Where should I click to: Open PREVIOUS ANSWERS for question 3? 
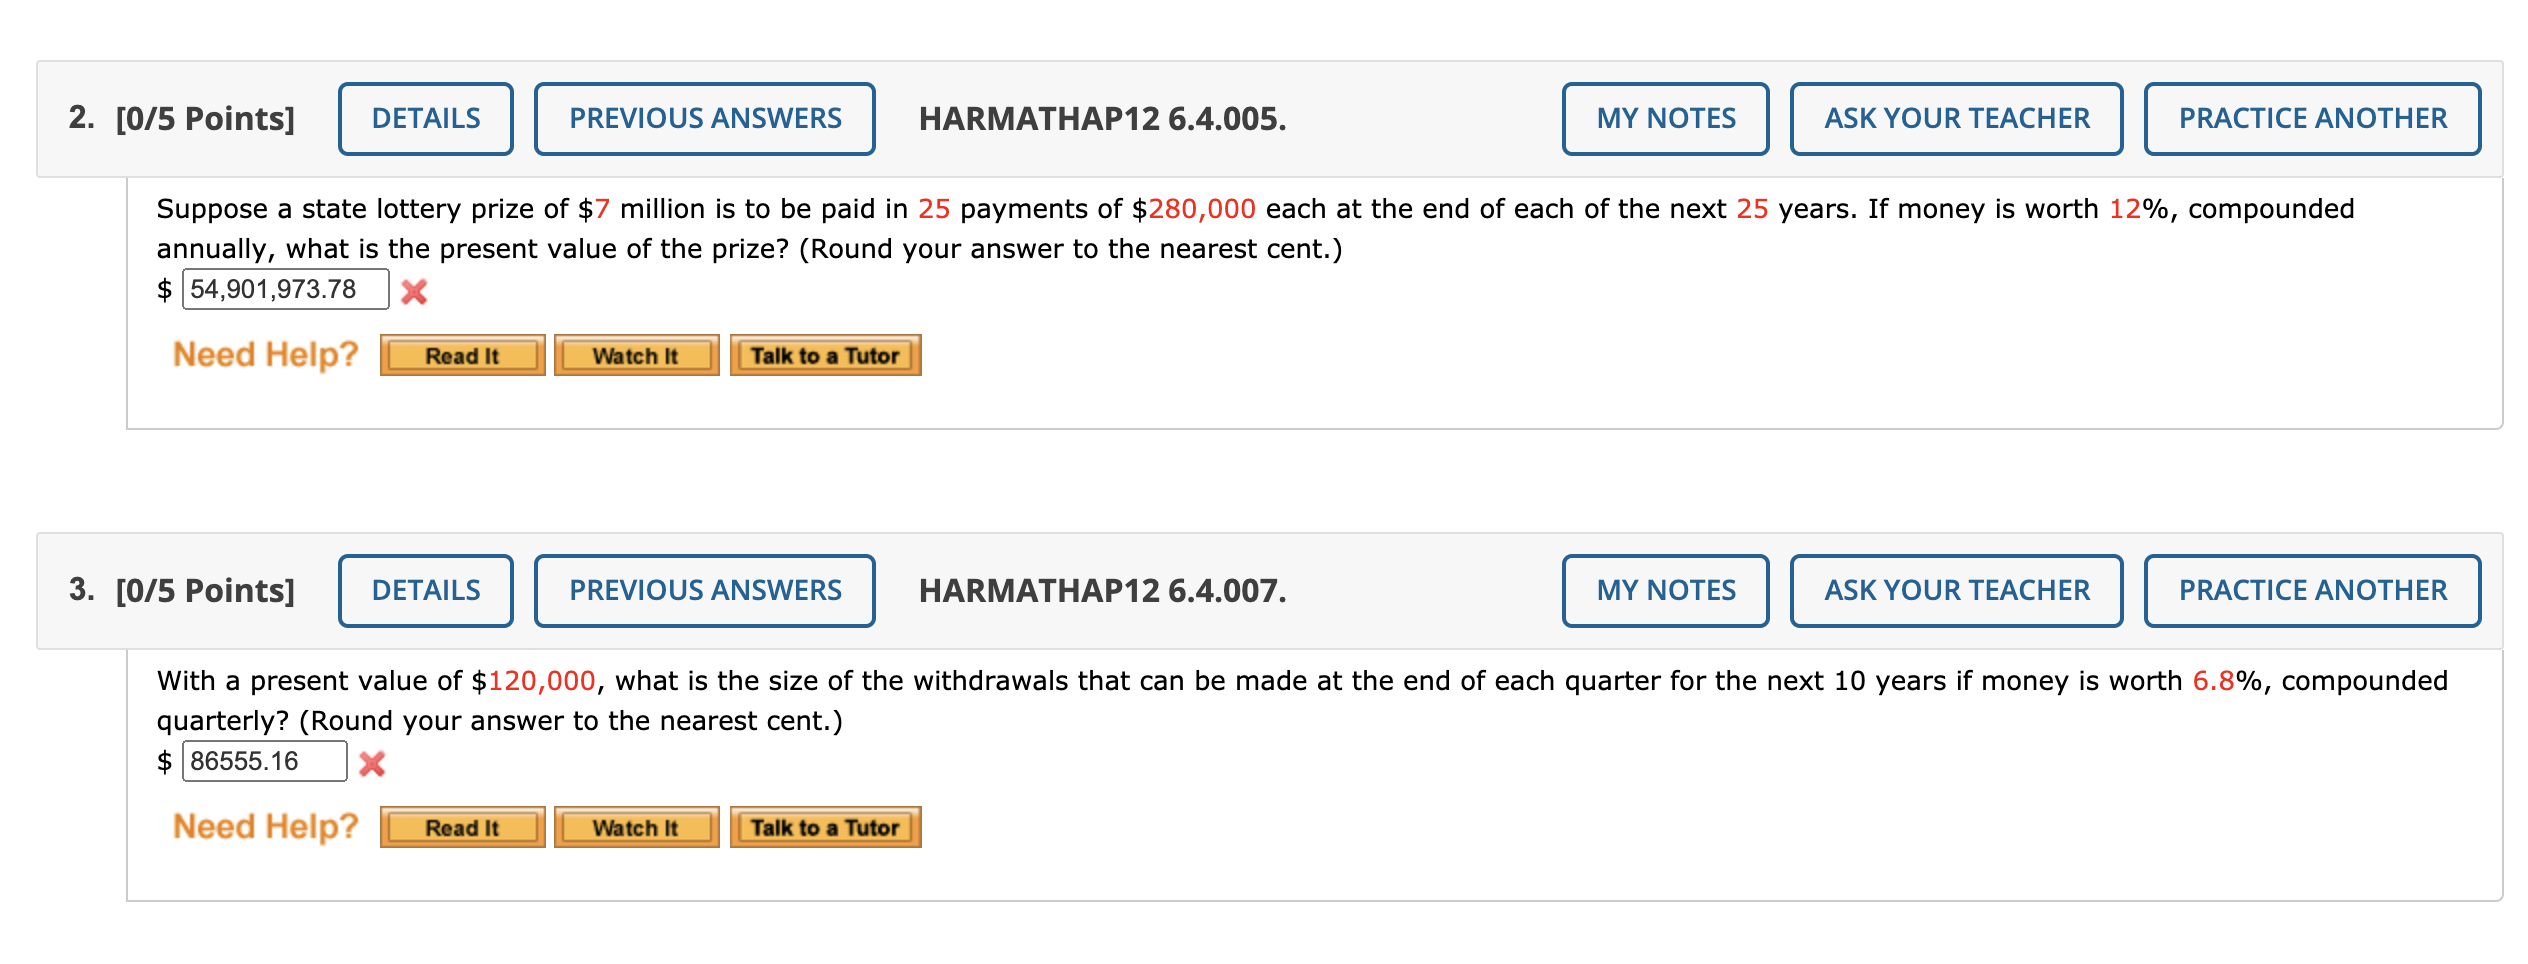pos(704,590)
